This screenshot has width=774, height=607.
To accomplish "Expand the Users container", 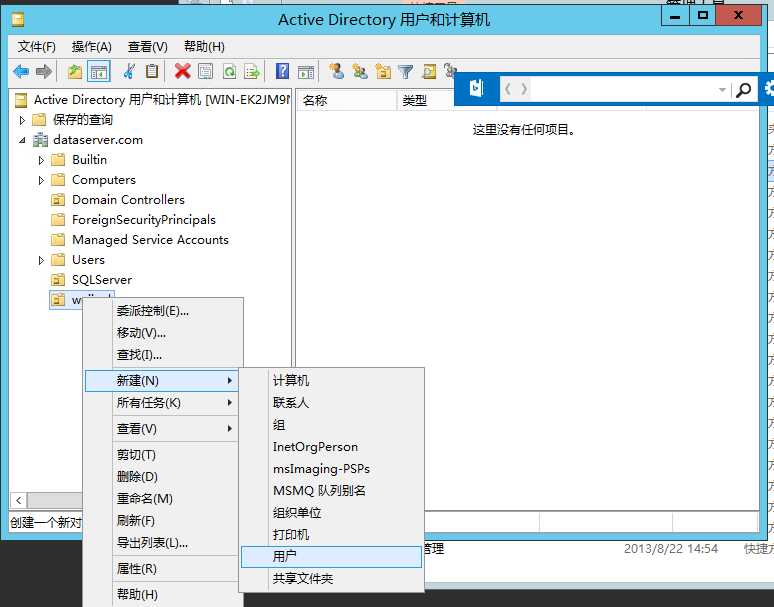I will point(41,260).
